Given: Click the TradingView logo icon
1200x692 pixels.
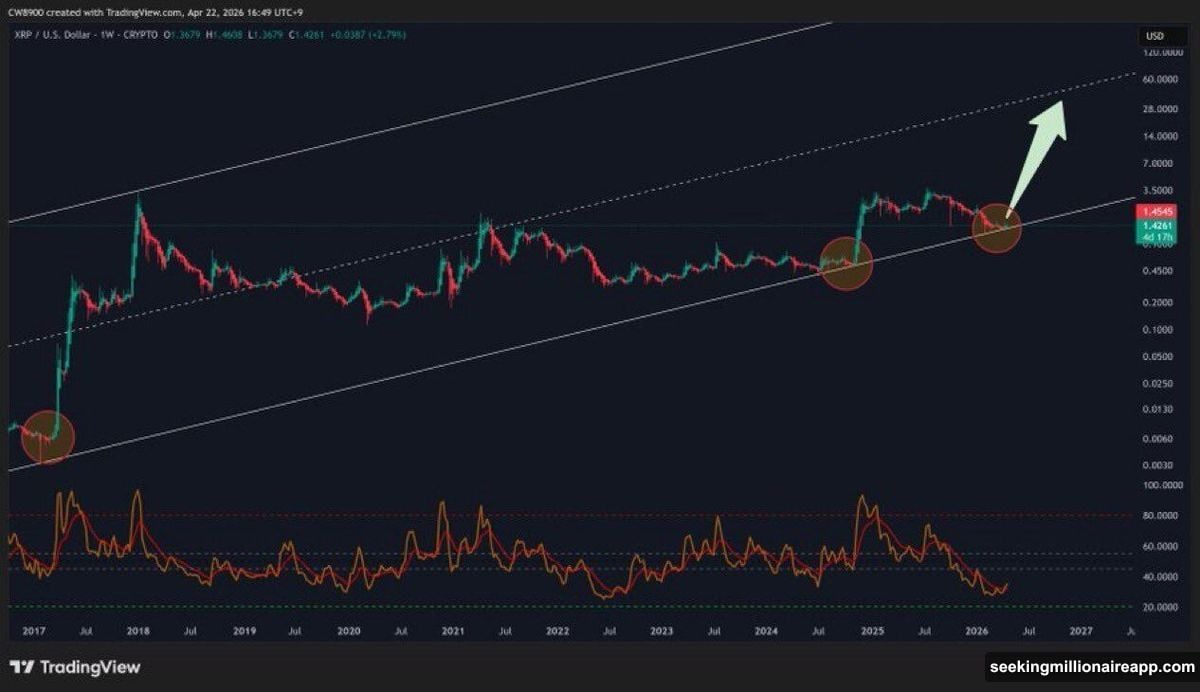Looking at the screenshot, I should [22, 666].
